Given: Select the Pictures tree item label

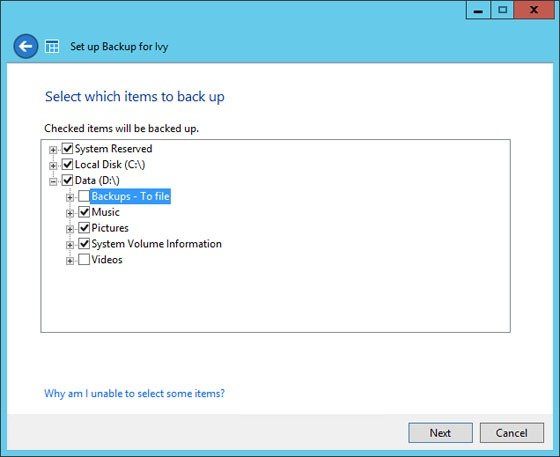Looking at the screenshot, I should click(x=110, y=228).
